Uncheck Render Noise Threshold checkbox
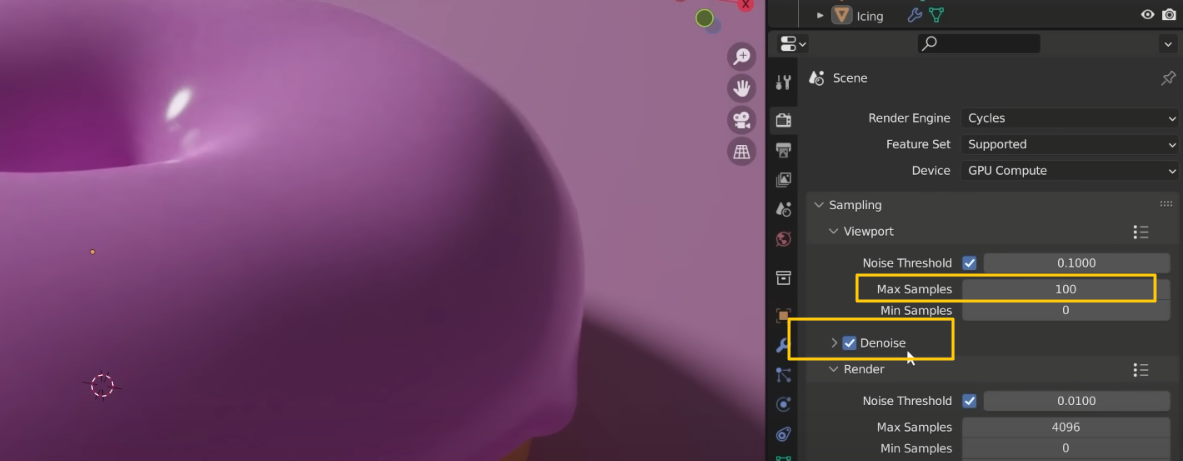 click(969, 401)
